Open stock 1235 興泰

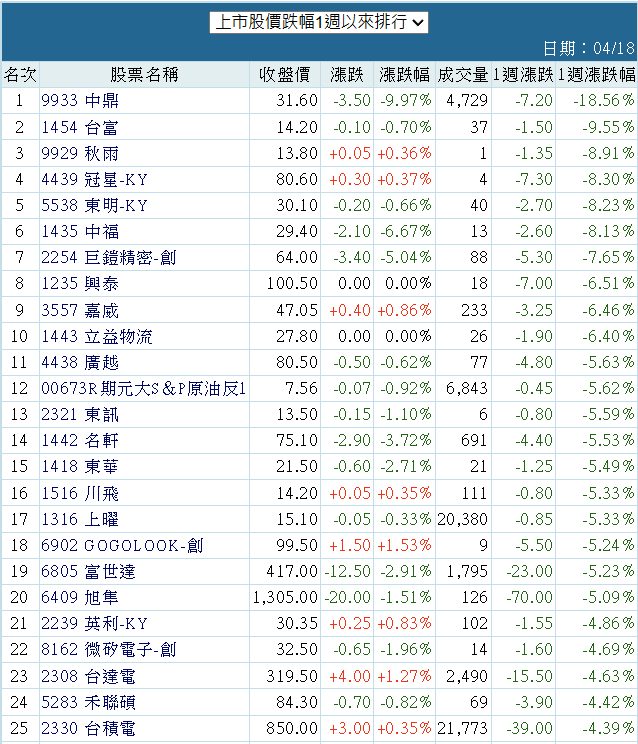pyautogui.click(x=80, y=284)
